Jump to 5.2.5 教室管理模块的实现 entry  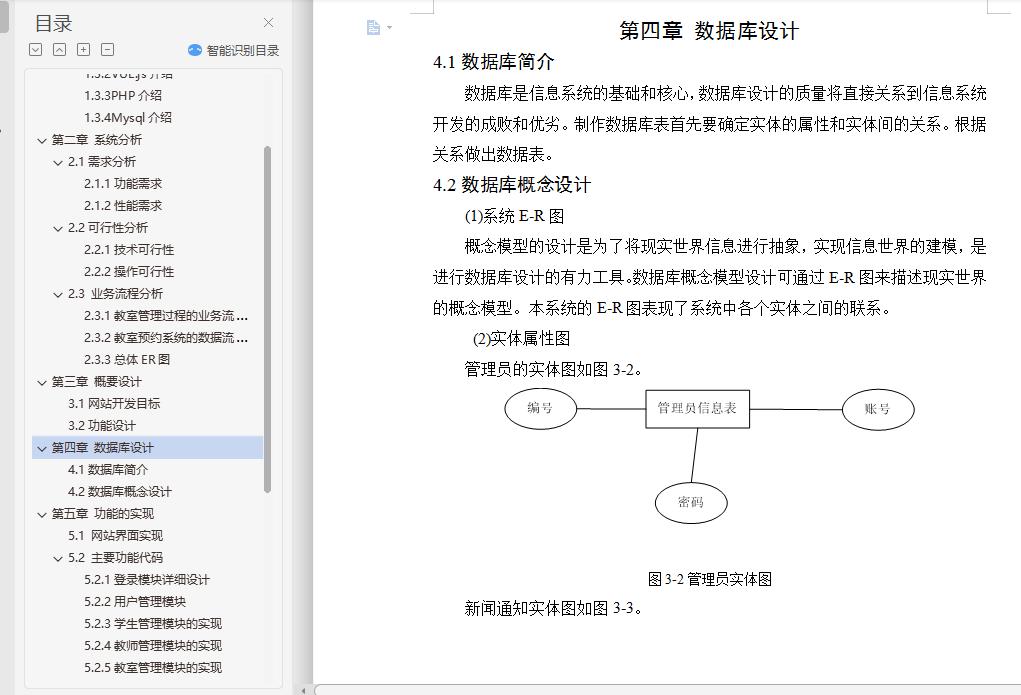(153, 668)
